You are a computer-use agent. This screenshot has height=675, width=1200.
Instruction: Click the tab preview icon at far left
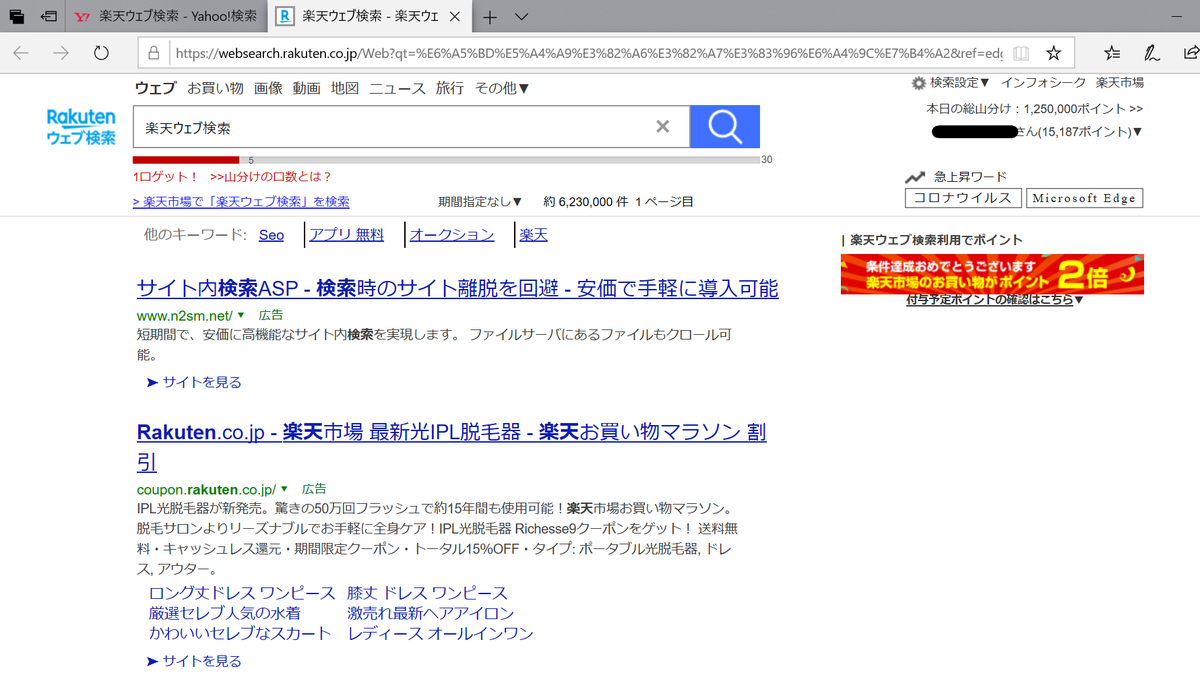point(17,17)
